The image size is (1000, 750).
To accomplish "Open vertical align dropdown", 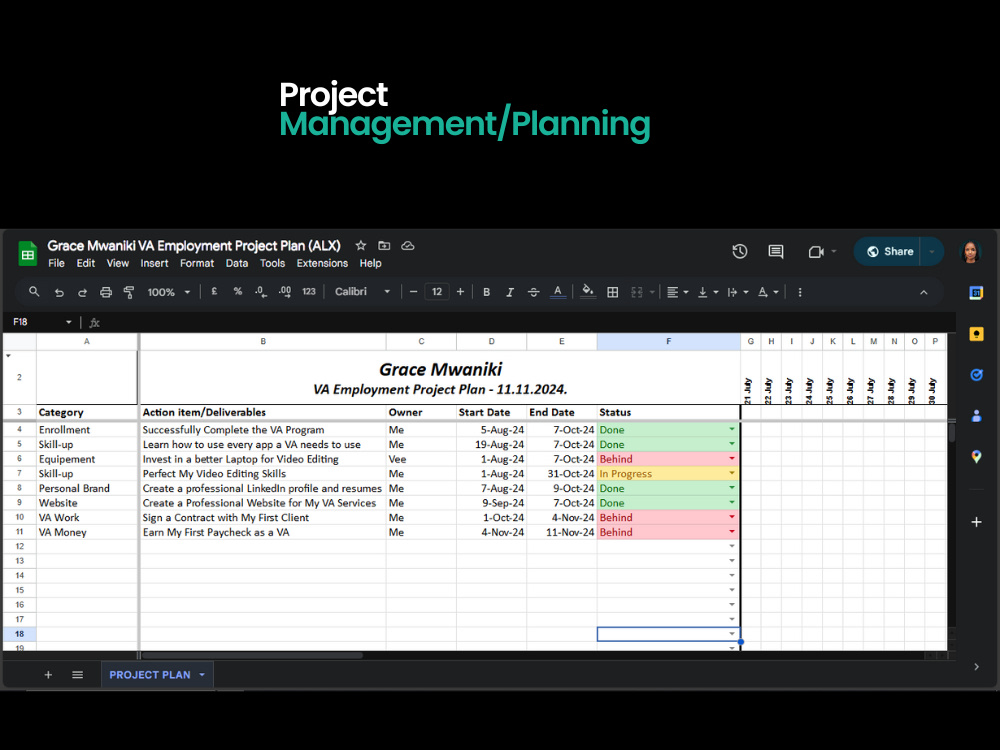I will [x=708, y=292].
